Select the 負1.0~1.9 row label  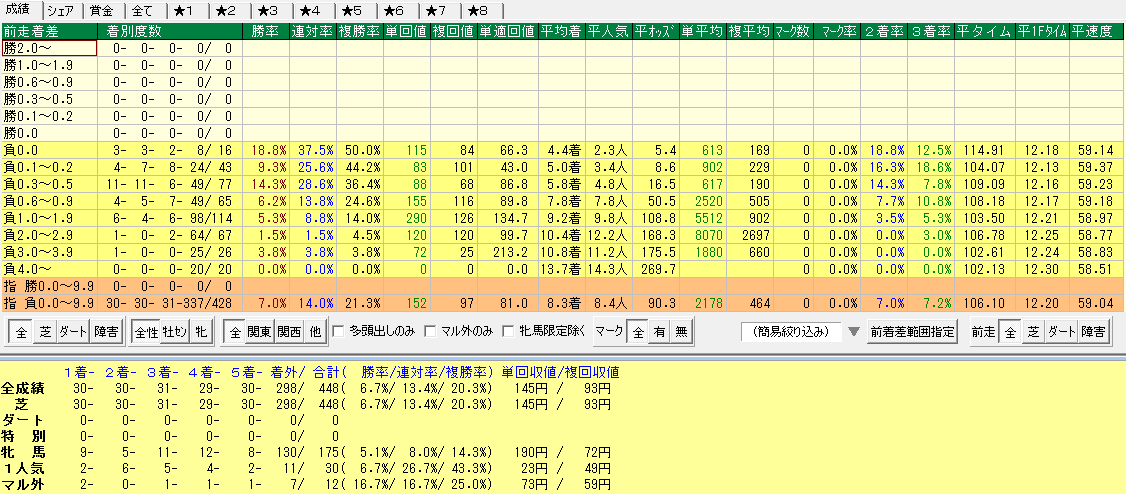49,218
